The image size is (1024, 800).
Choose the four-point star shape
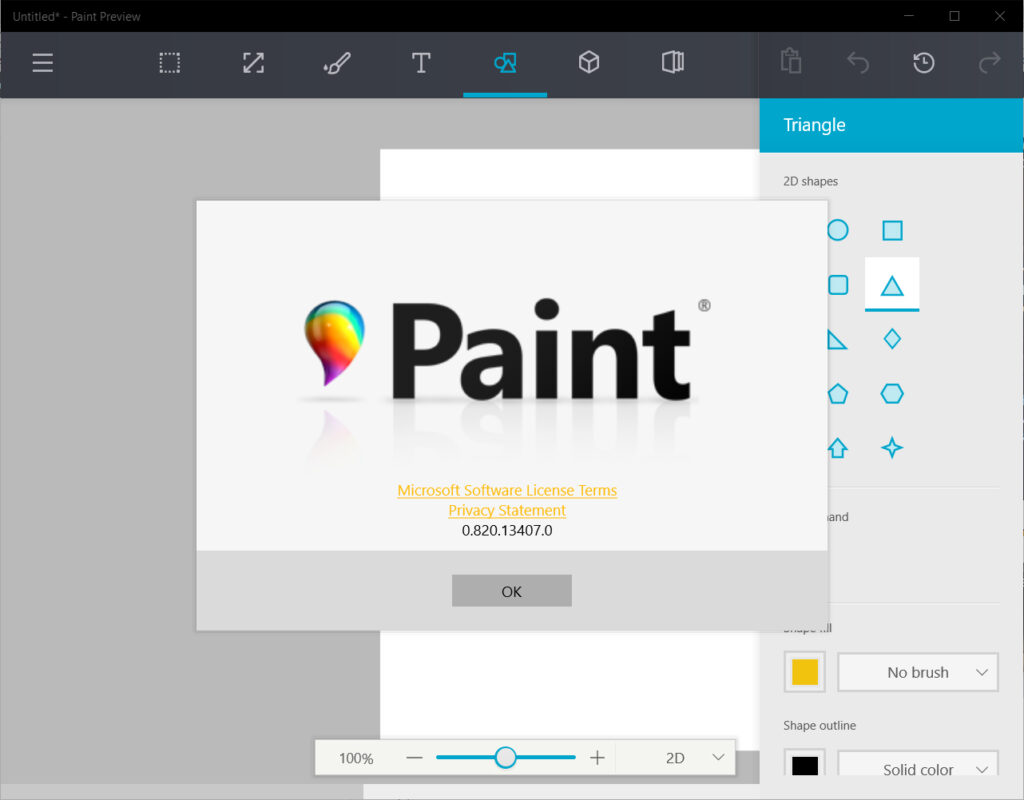point(892,448)
